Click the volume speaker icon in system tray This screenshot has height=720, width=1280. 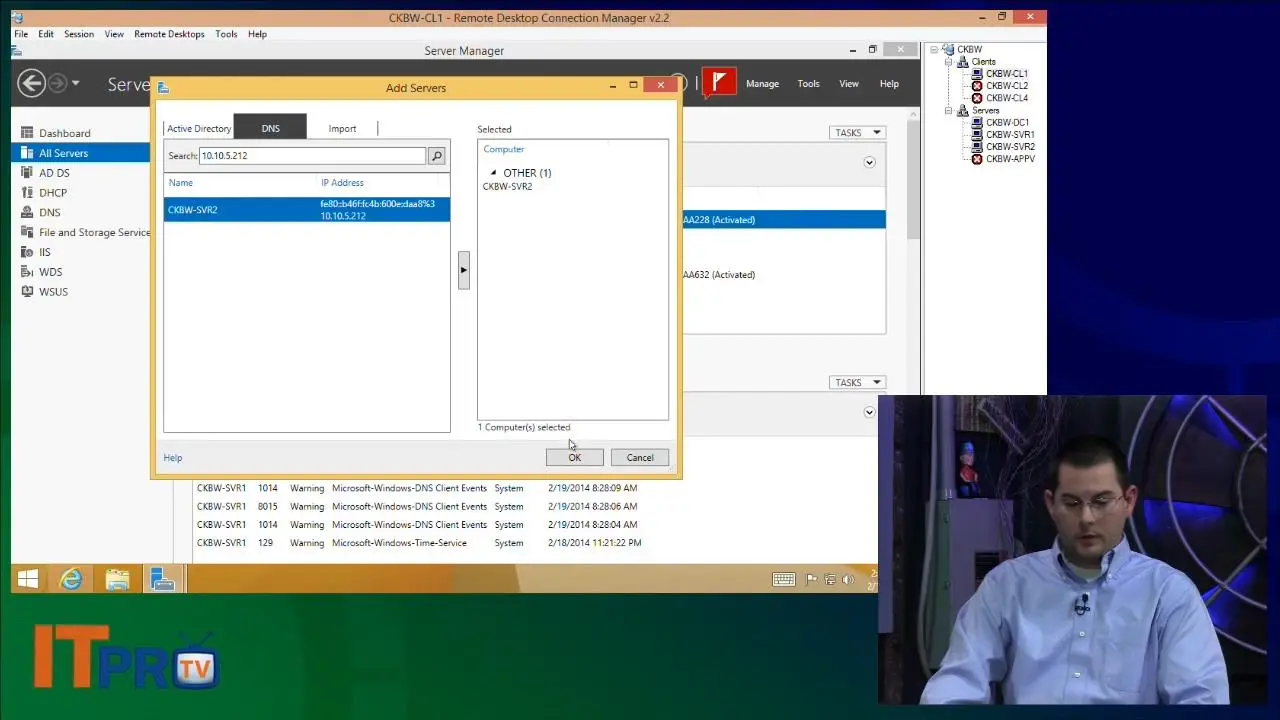pyautogui.click(x=848, y=579)
